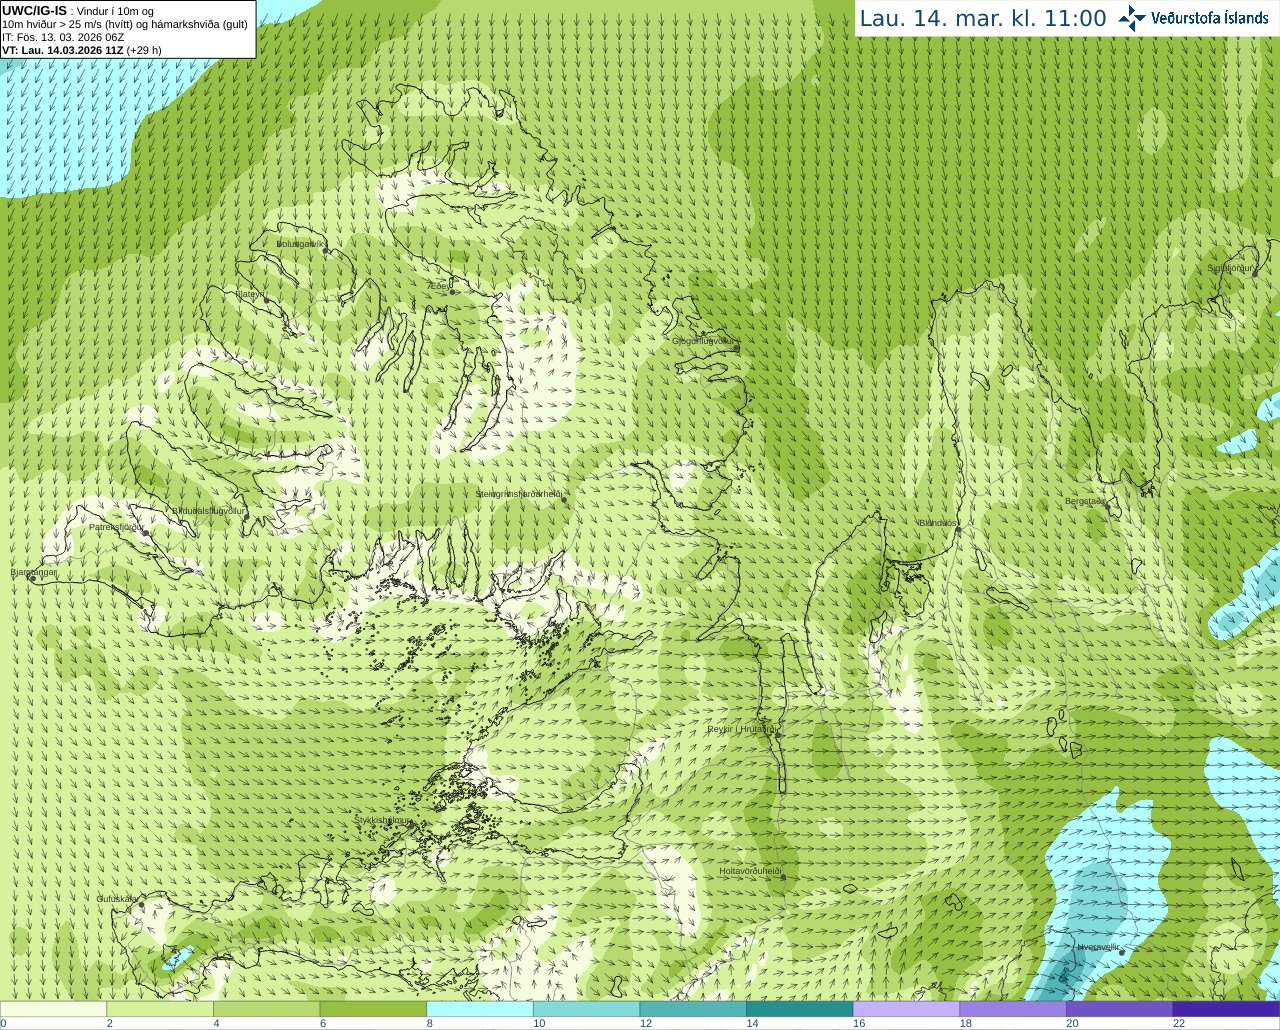Click the Steingrímsfjarðarheiði station label
1280x1030 pixels.
(519, 494)
